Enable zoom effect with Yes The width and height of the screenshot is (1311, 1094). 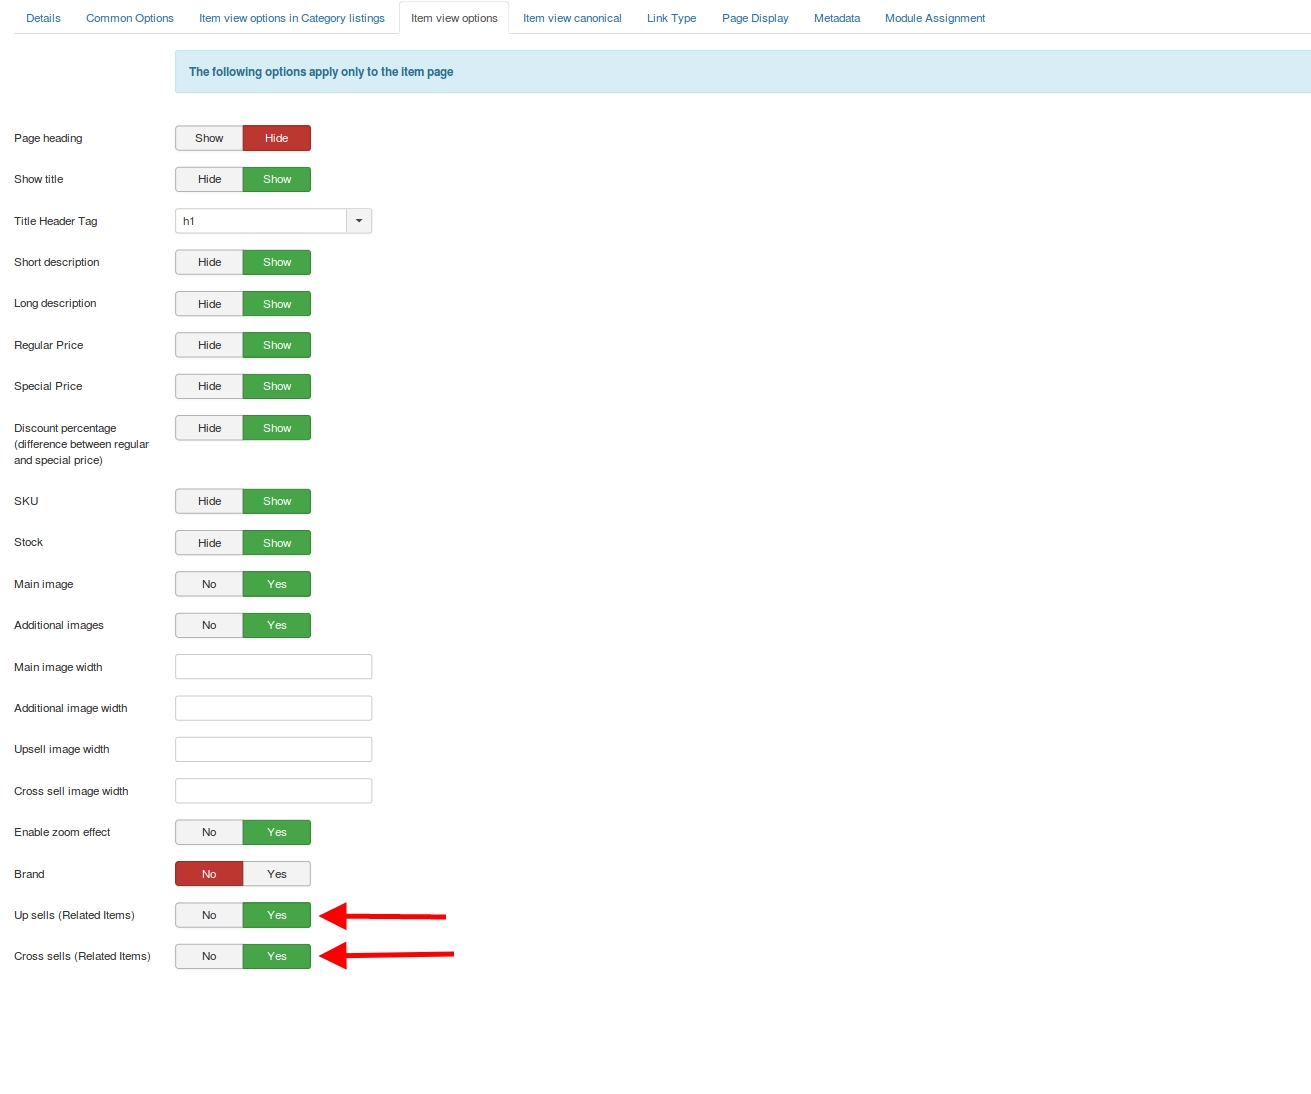pyautogui.click(x=277, y=832)
